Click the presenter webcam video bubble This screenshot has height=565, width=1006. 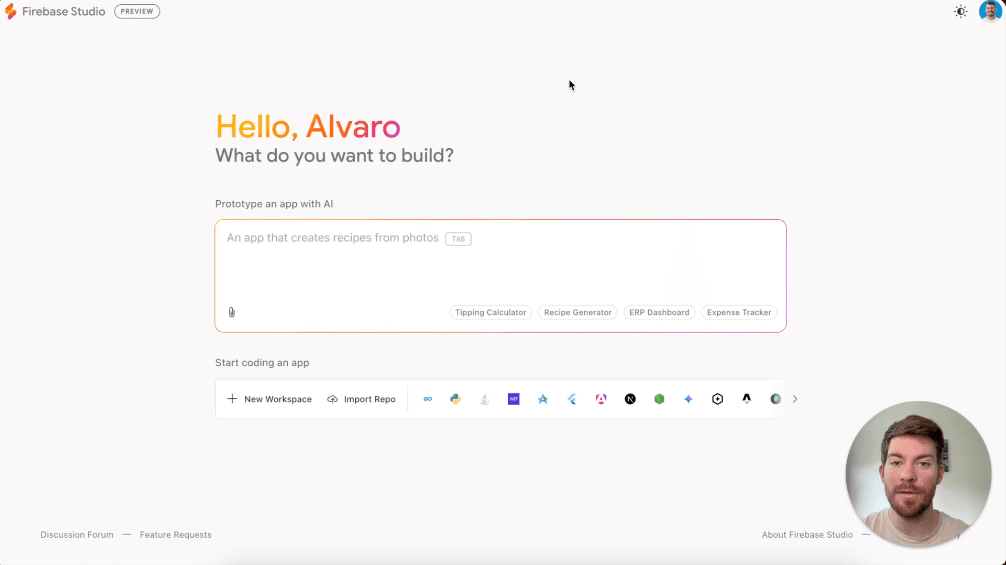point(918,474)
